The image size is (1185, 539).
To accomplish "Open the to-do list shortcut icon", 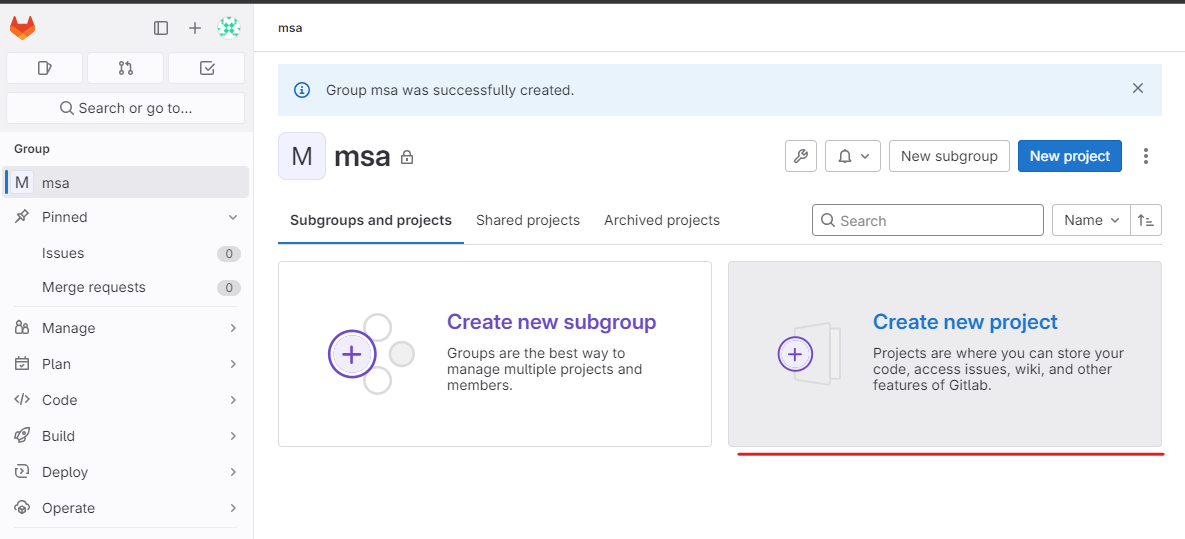I will tap(206, 68).
